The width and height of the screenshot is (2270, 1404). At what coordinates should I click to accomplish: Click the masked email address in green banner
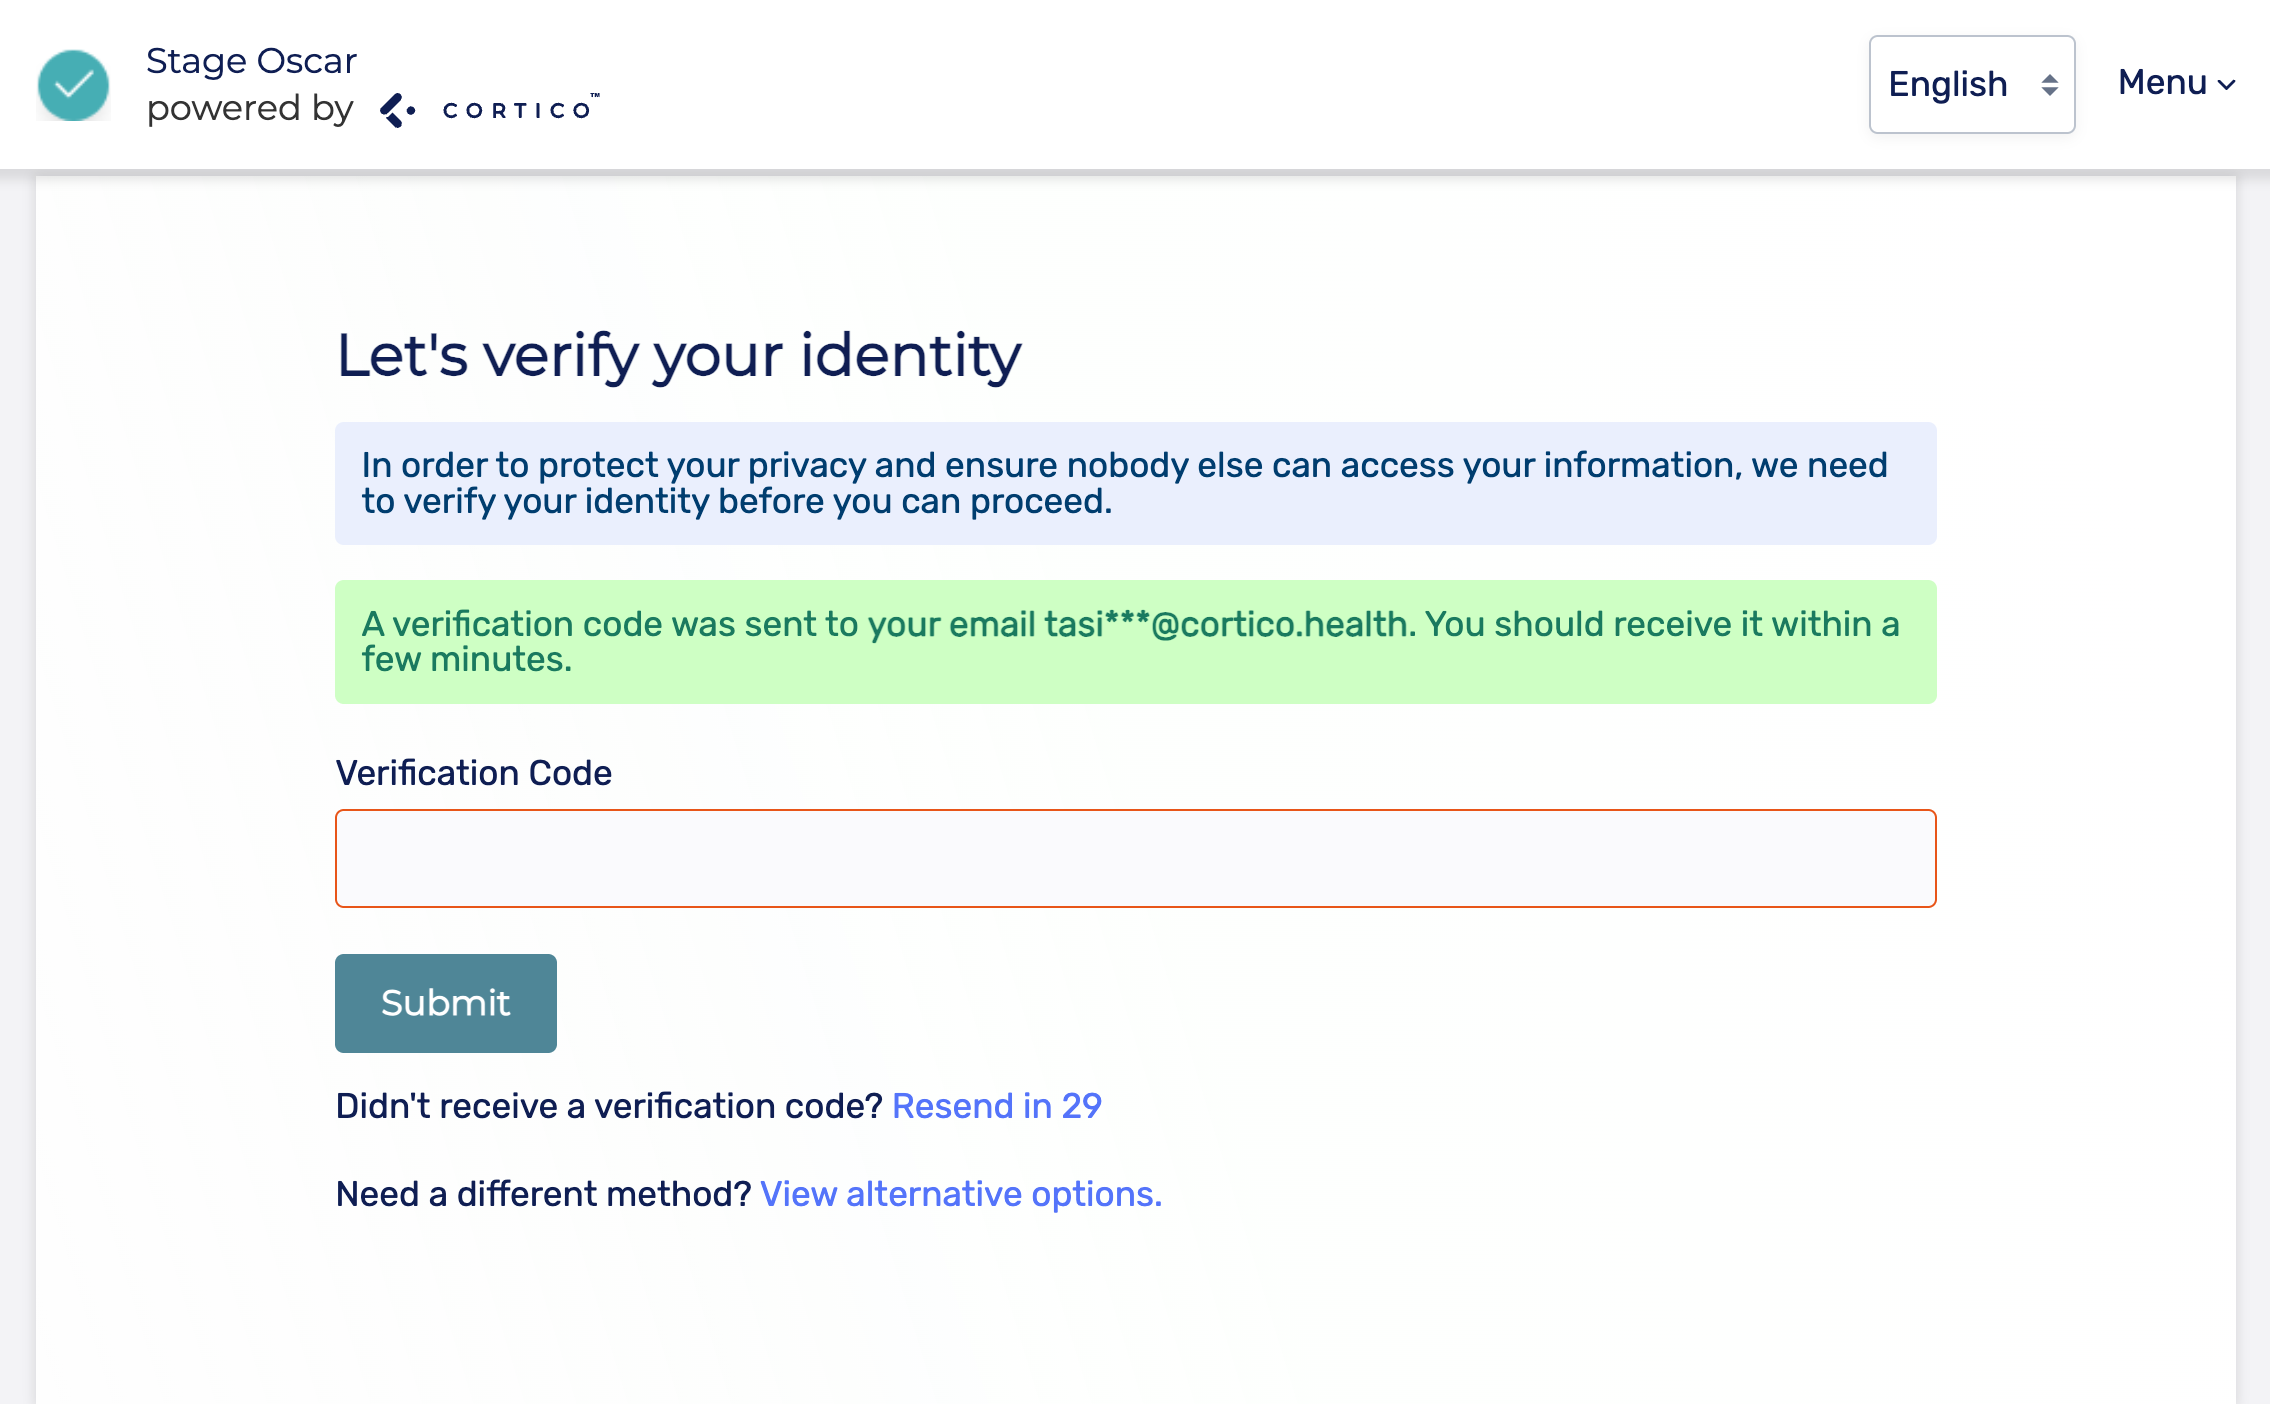point(1228,624)
